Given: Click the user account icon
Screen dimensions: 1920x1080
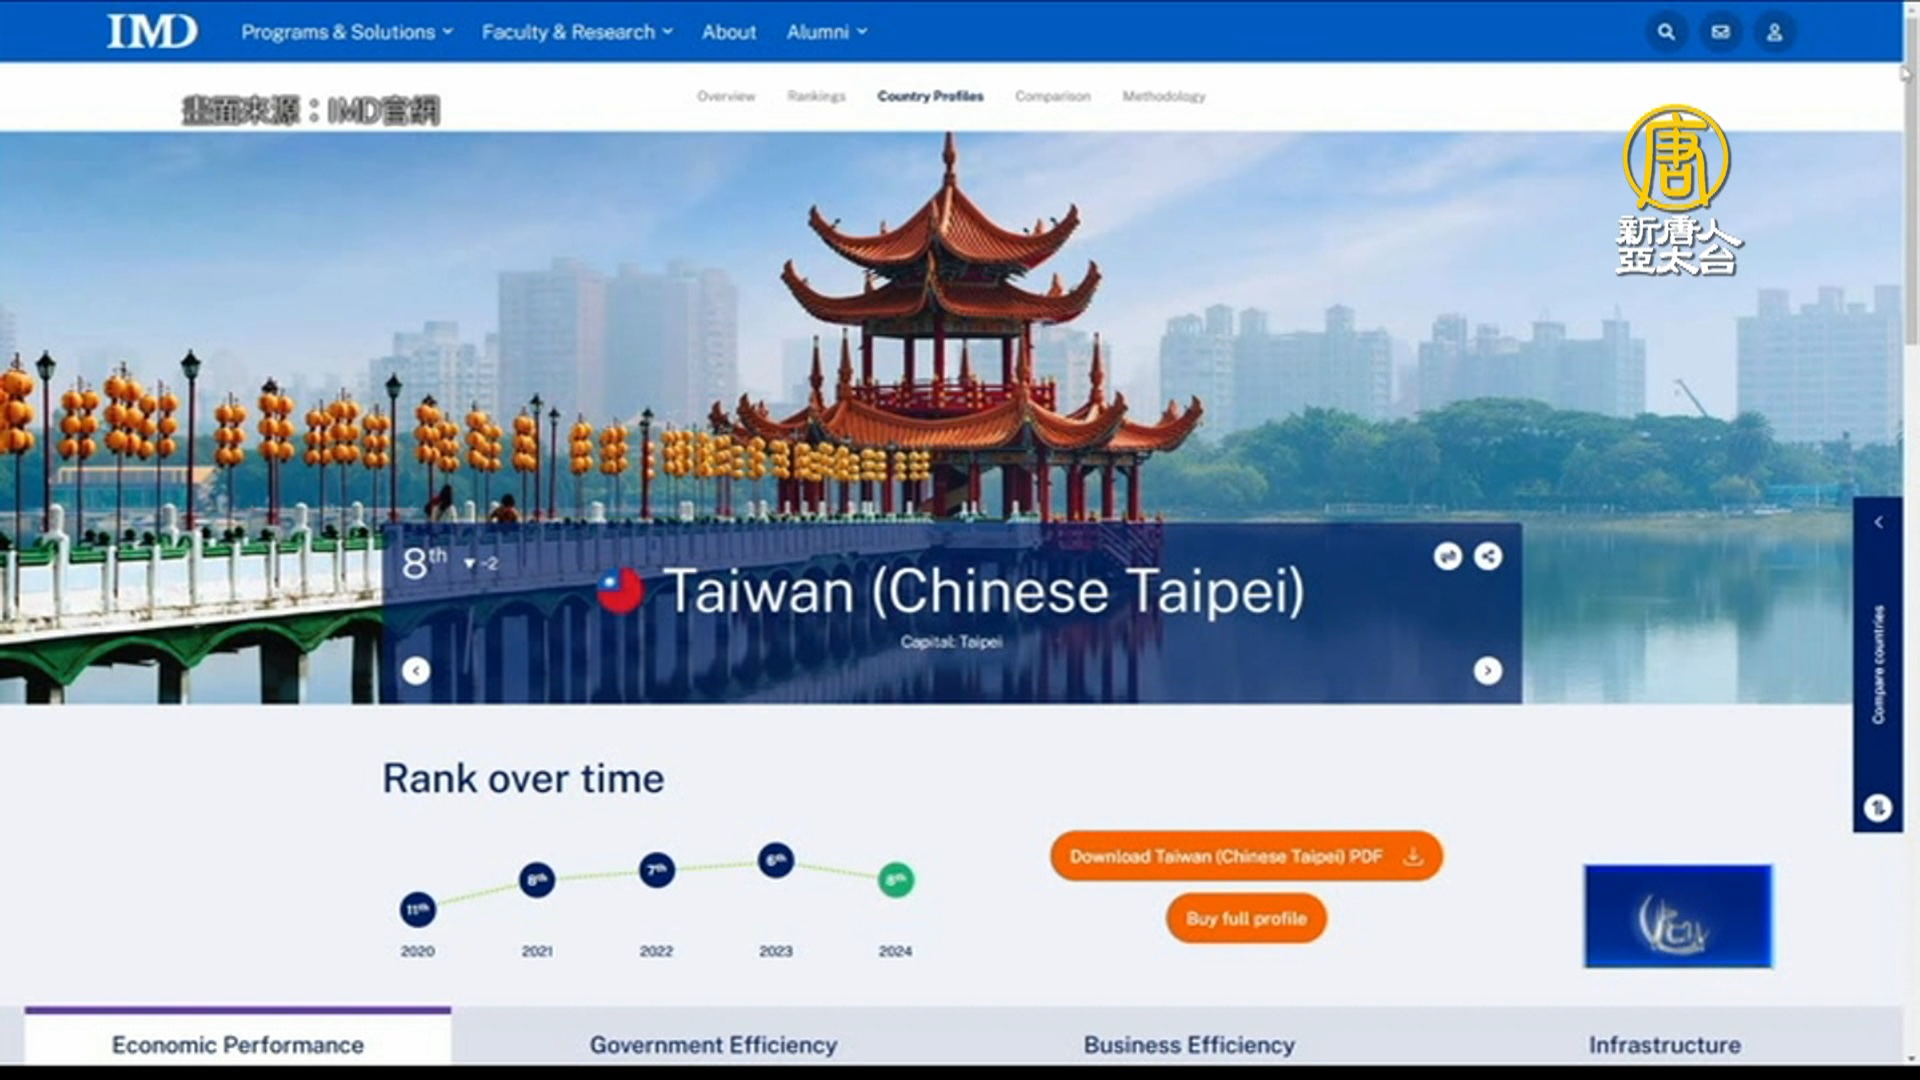Looking at the screenshot, I should (x=1774, y=32).
